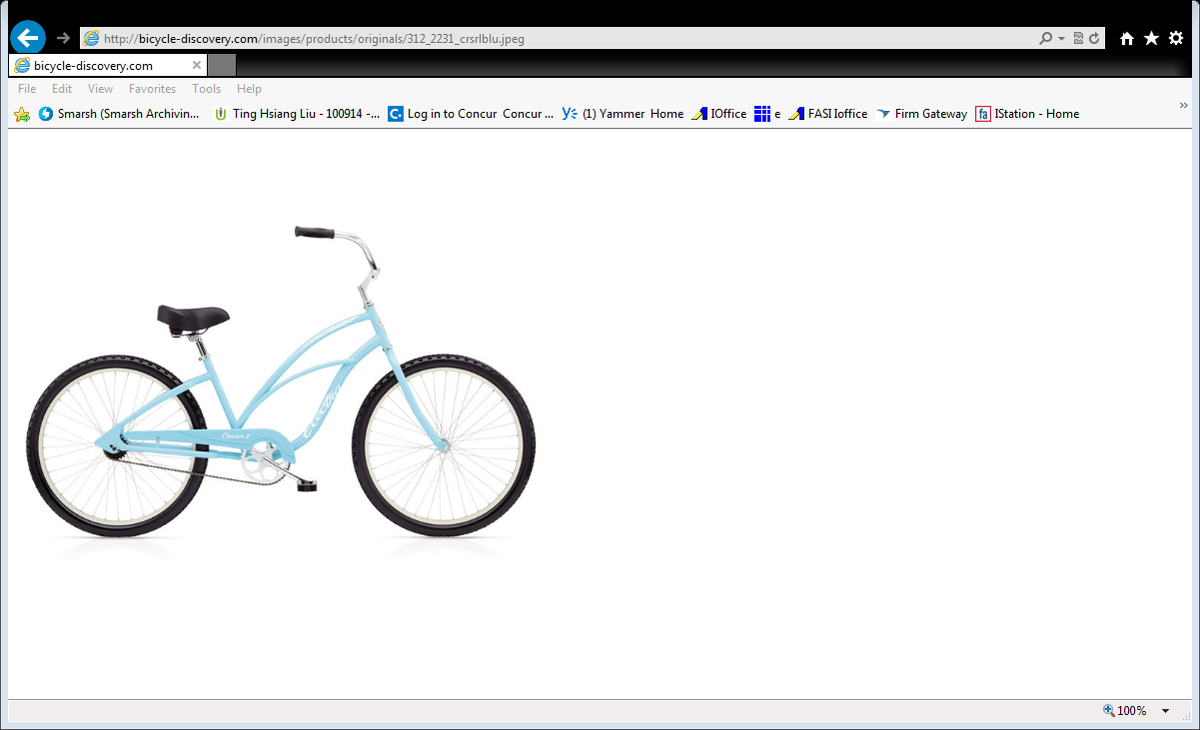
Task: Open Tools via the gear icon
Action: [1176, 37]
